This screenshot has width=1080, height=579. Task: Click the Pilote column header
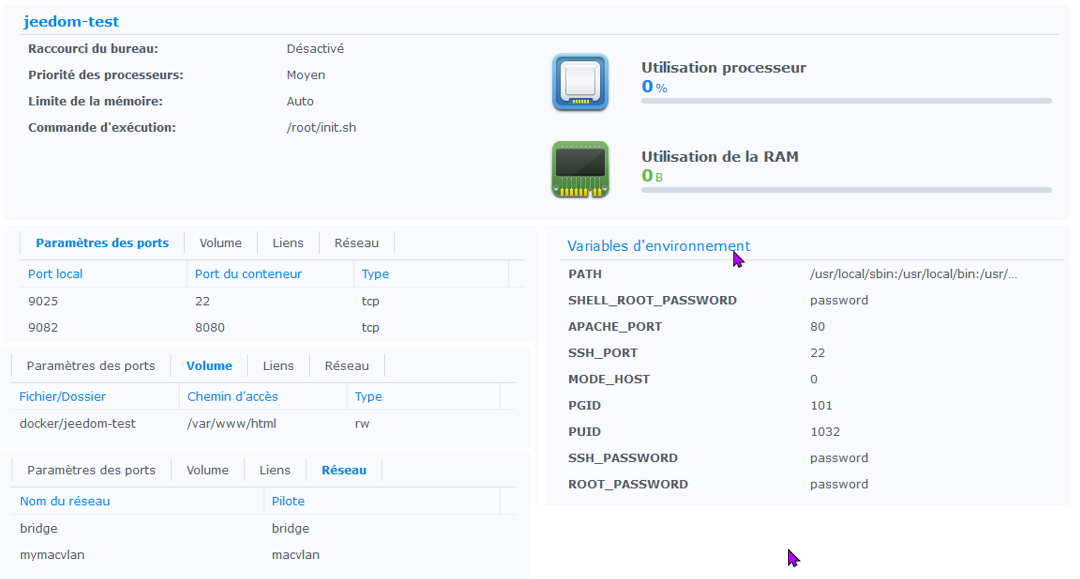tap(288, 501)
